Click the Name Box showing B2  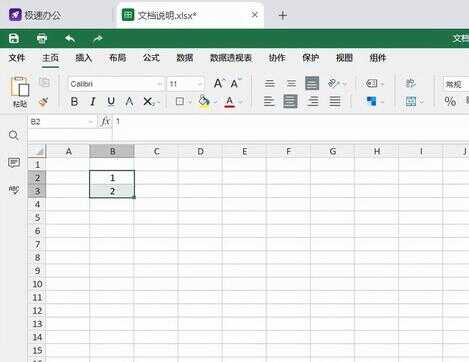(58, 122)
